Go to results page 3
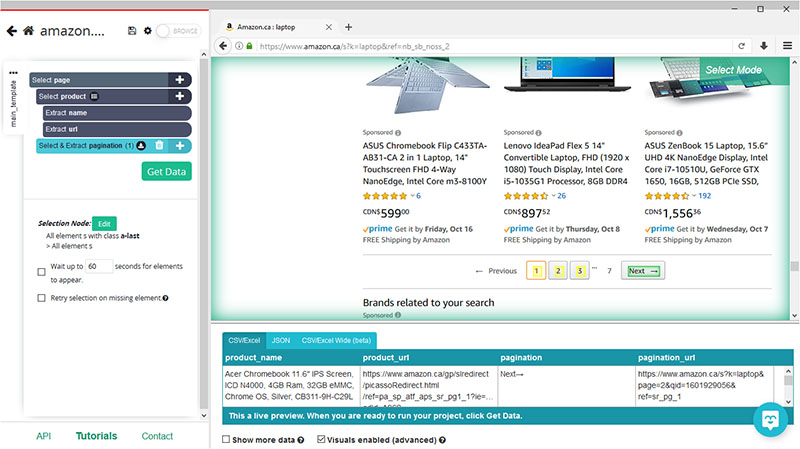800x449 pixels. pos(580,271)
